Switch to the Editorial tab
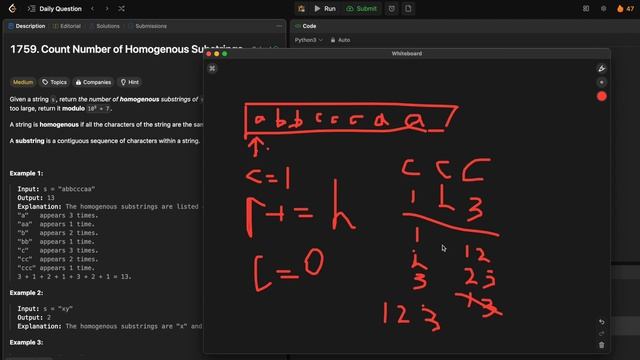Viewport: 640px width, 360px height. tap(67, 26)
